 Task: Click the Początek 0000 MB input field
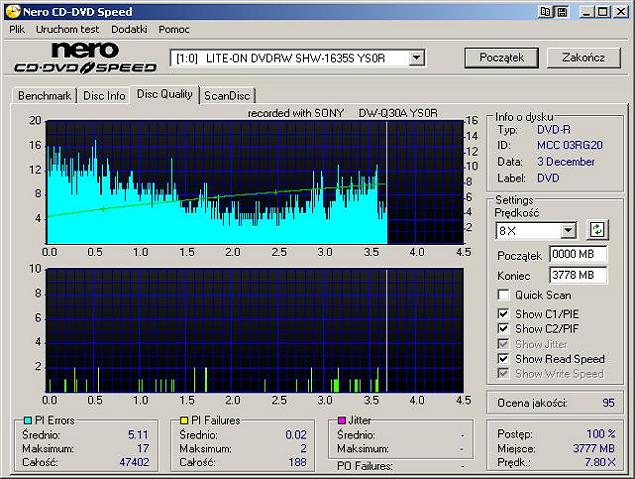[578, 254]
